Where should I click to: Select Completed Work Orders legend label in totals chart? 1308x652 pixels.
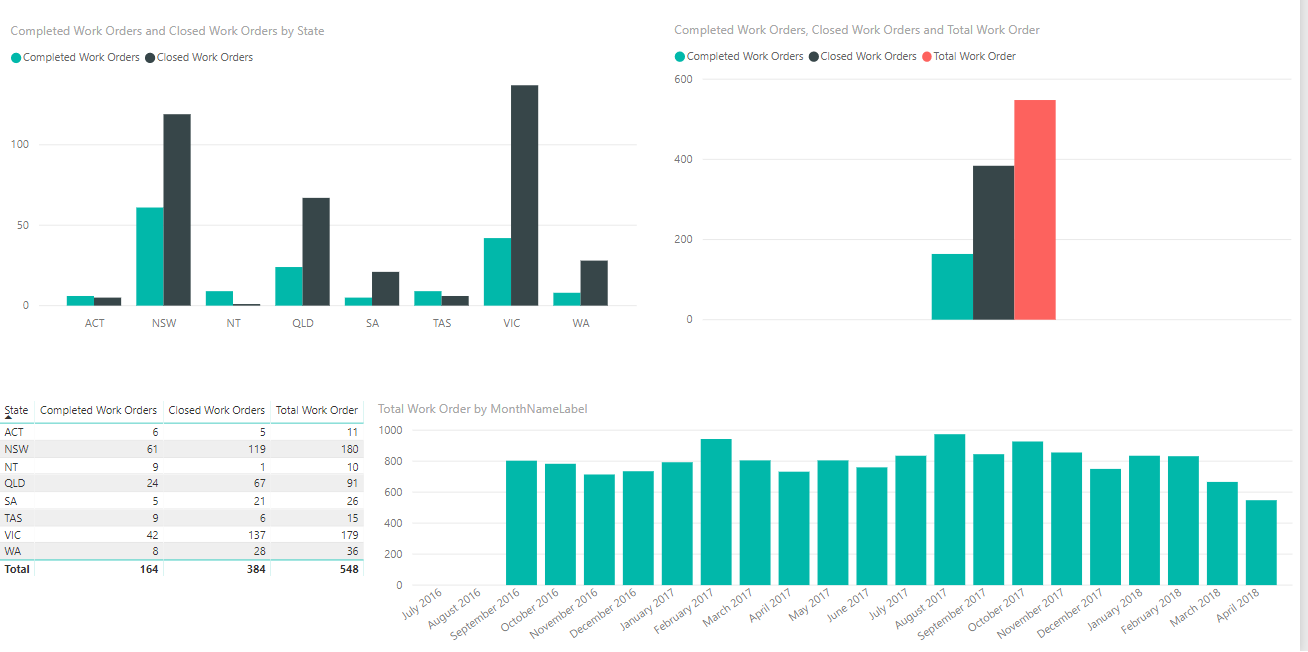coord(745,57)
